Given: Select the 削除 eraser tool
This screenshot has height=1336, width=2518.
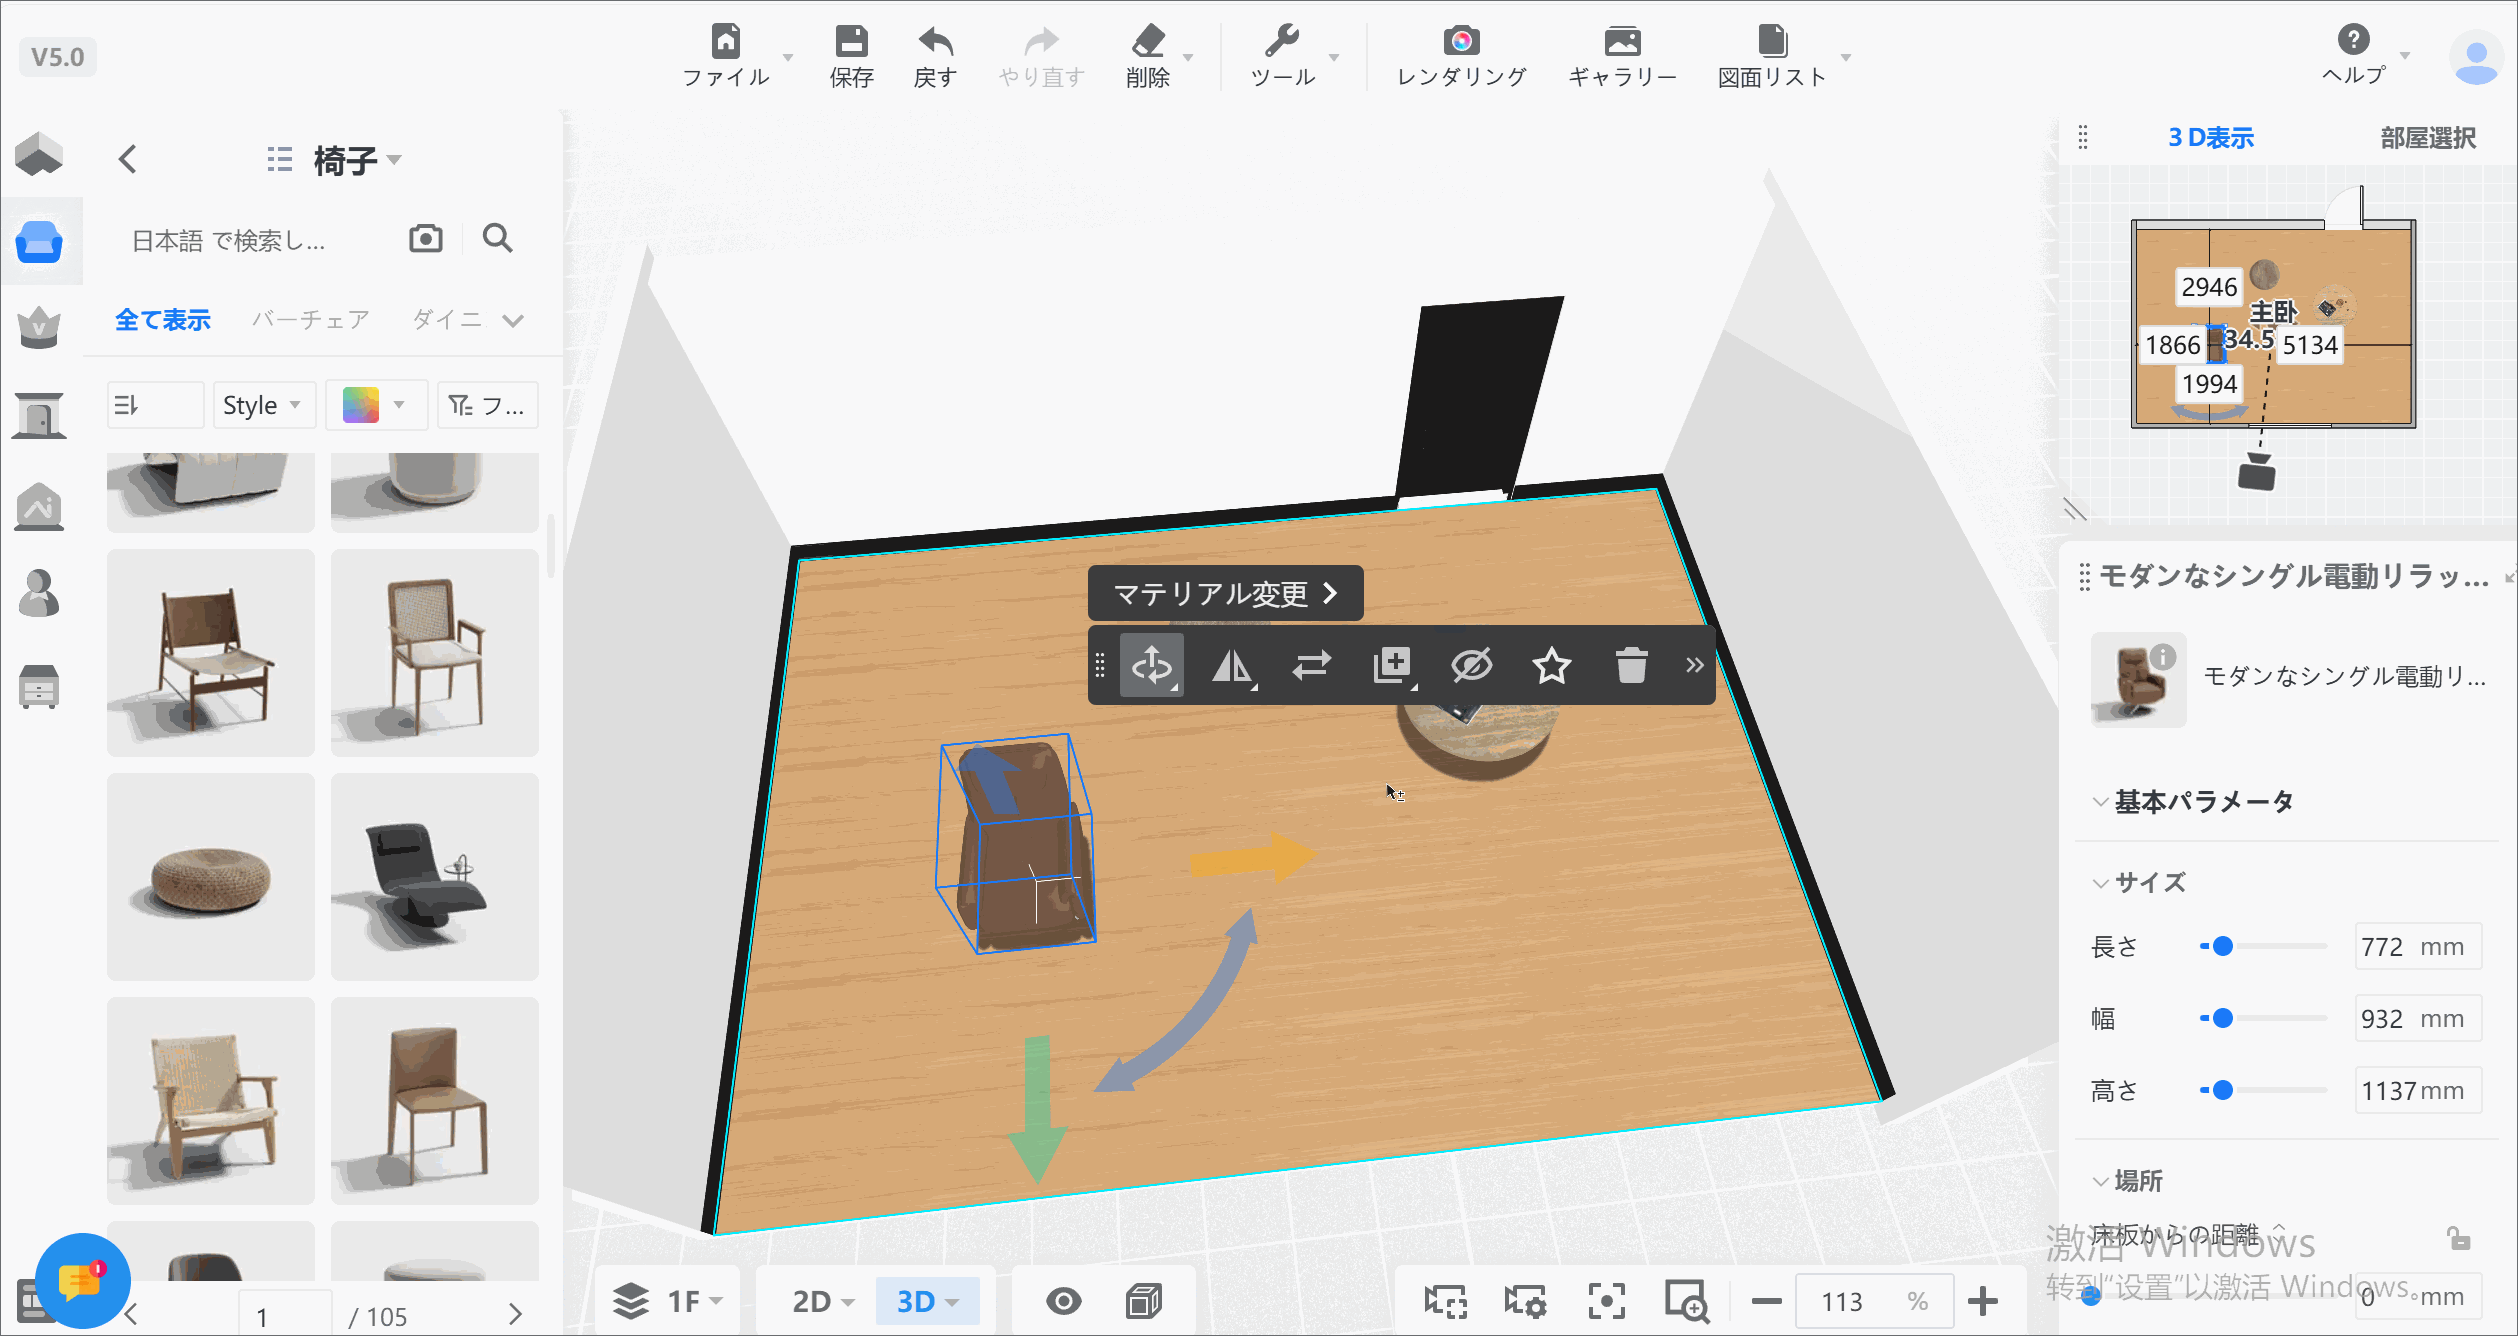Looking at the screenshot, I should (1148, 41).
